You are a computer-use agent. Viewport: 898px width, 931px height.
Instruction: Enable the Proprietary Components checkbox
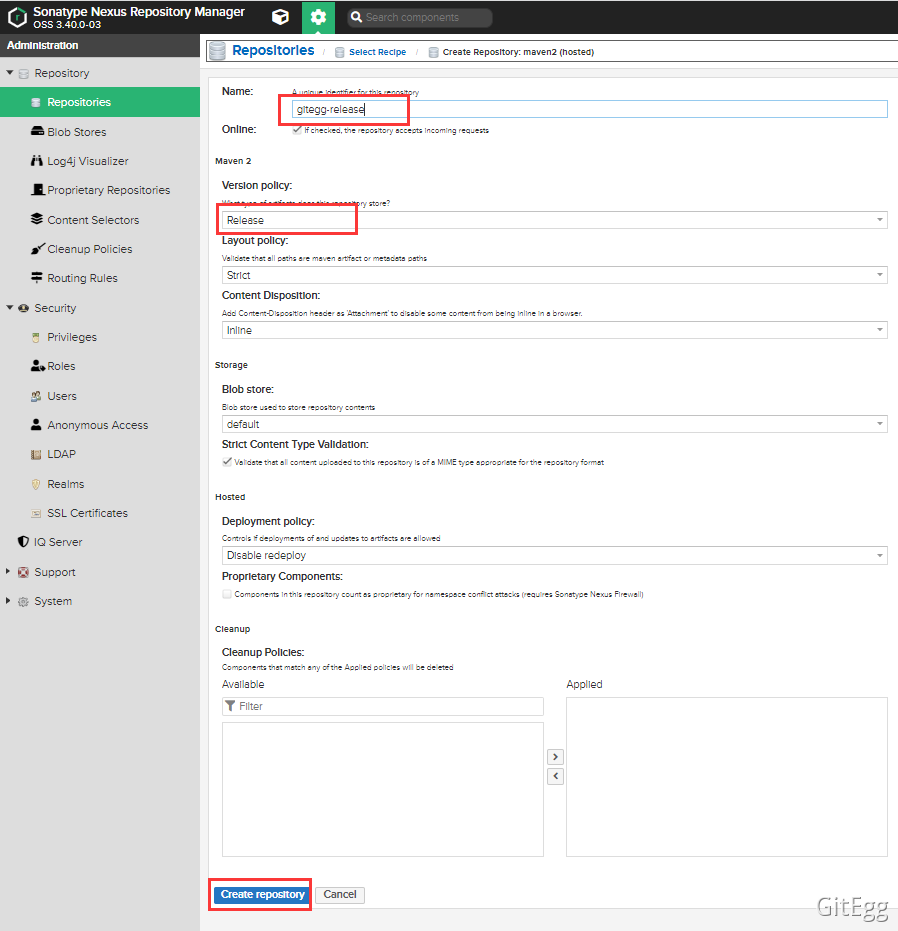[227, 594]
